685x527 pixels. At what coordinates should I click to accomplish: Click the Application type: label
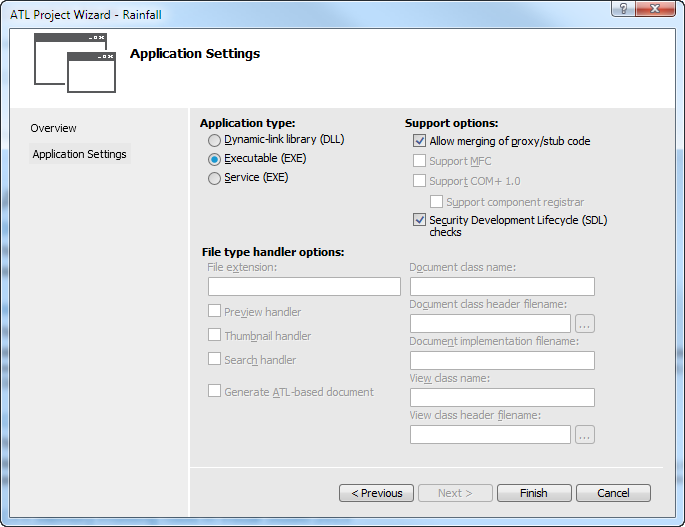[x=248, y=123]
